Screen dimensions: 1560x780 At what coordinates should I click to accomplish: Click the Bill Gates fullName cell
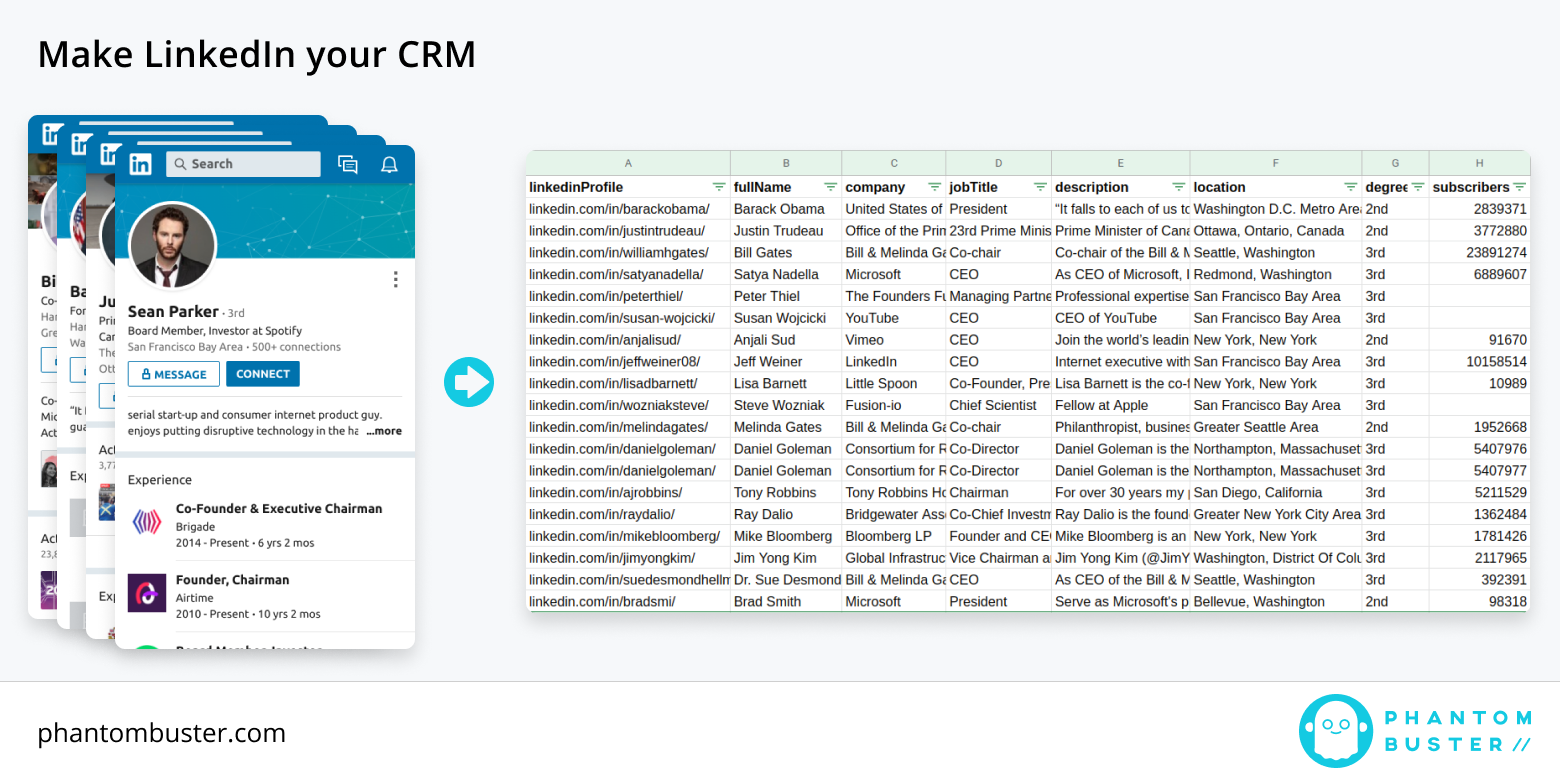(x=786, y=253)
